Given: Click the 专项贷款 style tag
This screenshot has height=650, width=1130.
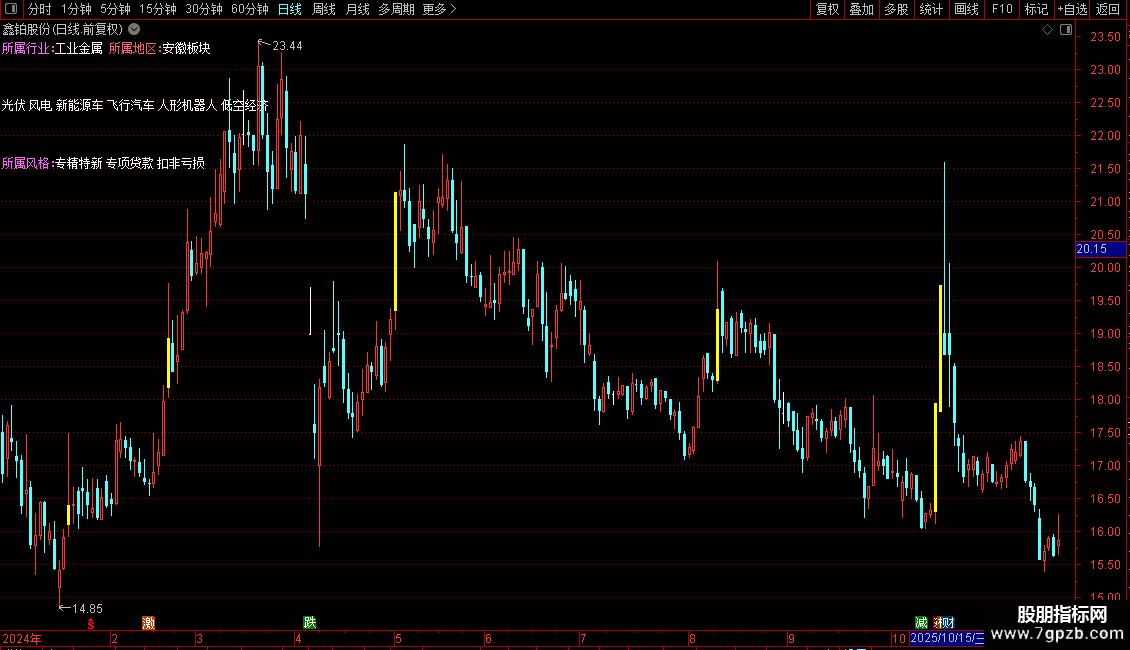Looking at the screenshot, I should coord(130,163).
